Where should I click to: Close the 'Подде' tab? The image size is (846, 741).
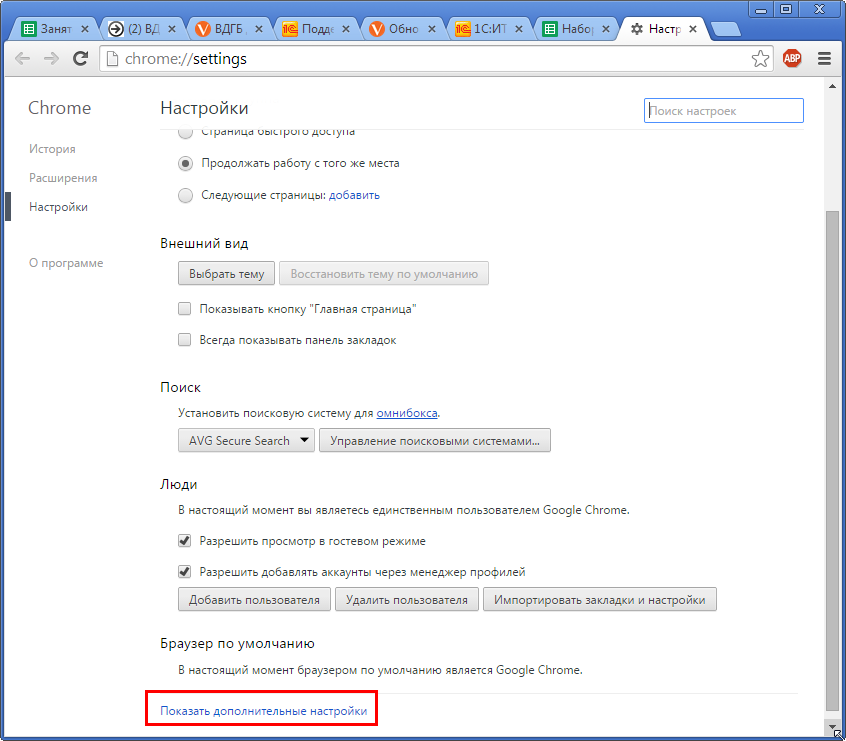(x=346, y=29)
